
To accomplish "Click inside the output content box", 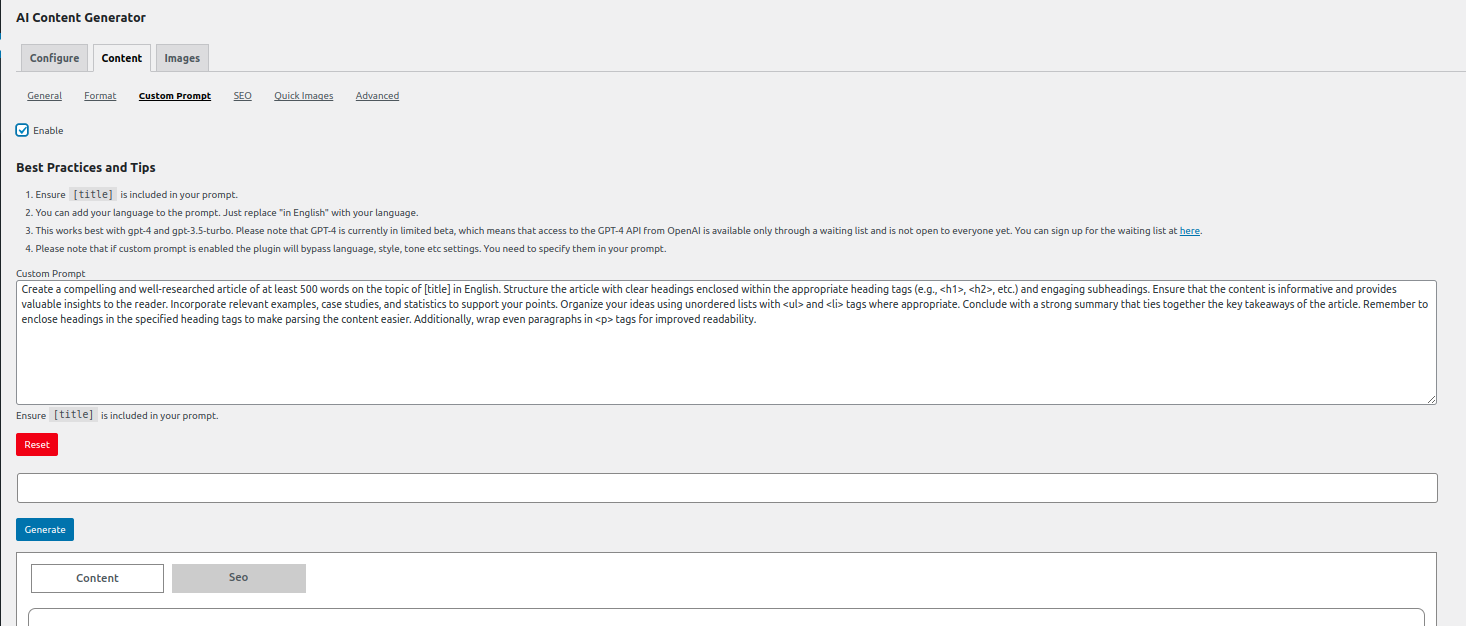I will tap(726, 617).
